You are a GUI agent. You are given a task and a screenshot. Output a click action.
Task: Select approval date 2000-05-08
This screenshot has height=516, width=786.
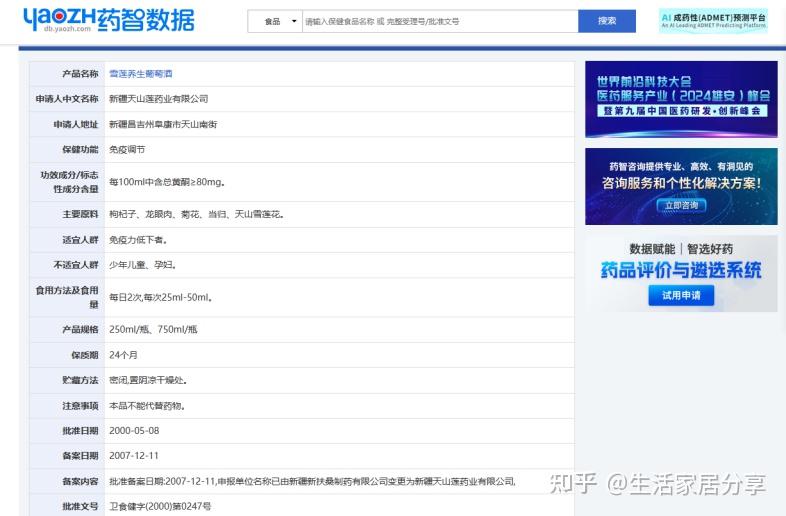(134, 431)
